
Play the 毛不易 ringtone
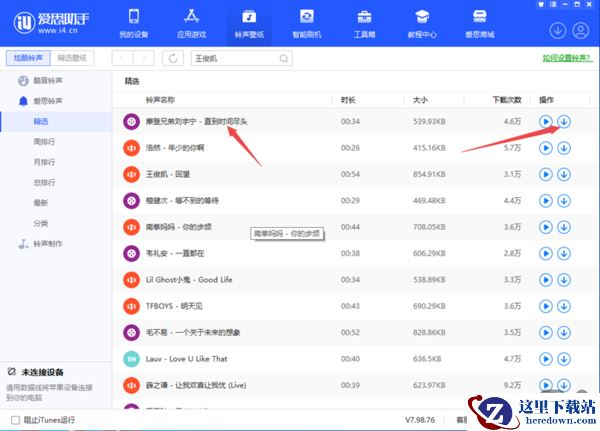point(546,333)
